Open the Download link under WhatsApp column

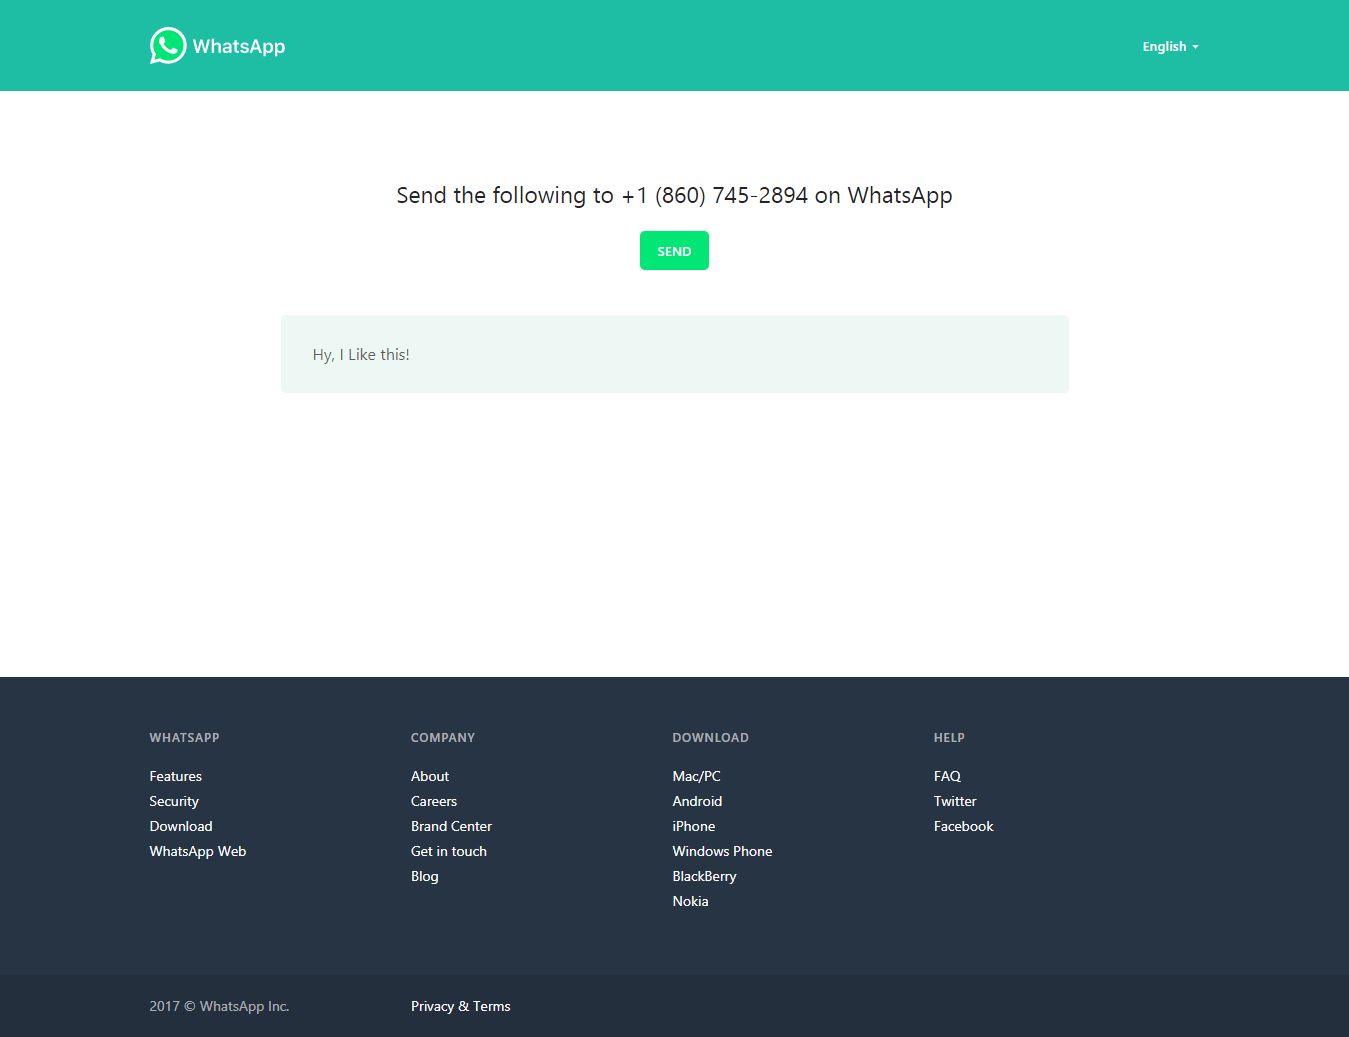181,826
